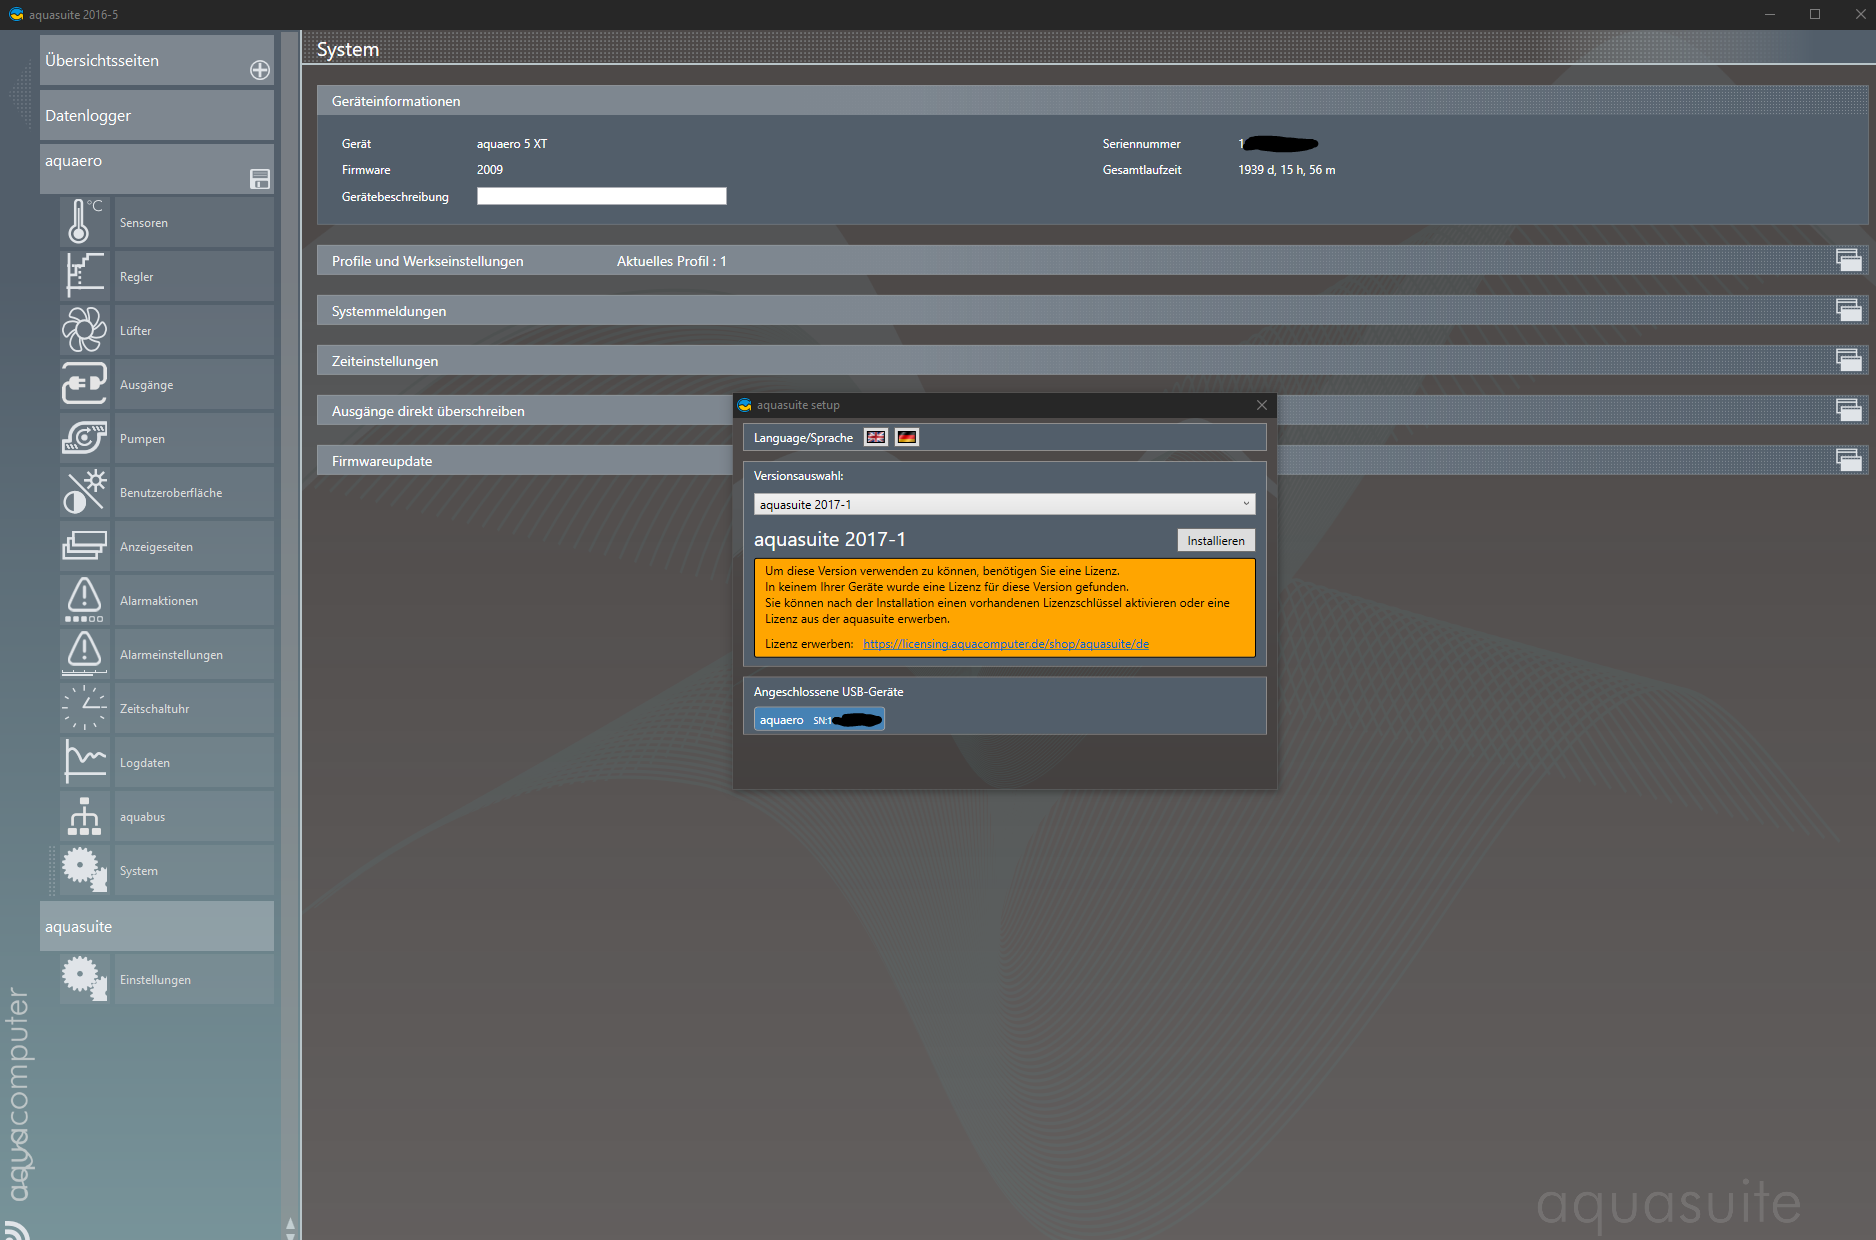Open the Lüfter fan icon
Viewport: 1876px width, 1240px height.
(x=84, y=330)
